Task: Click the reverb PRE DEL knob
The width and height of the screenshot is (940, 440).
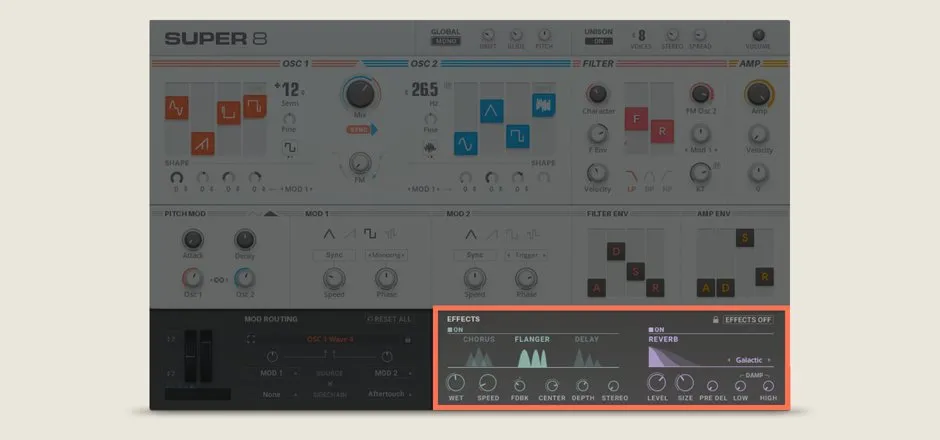Action: (713, 386)
